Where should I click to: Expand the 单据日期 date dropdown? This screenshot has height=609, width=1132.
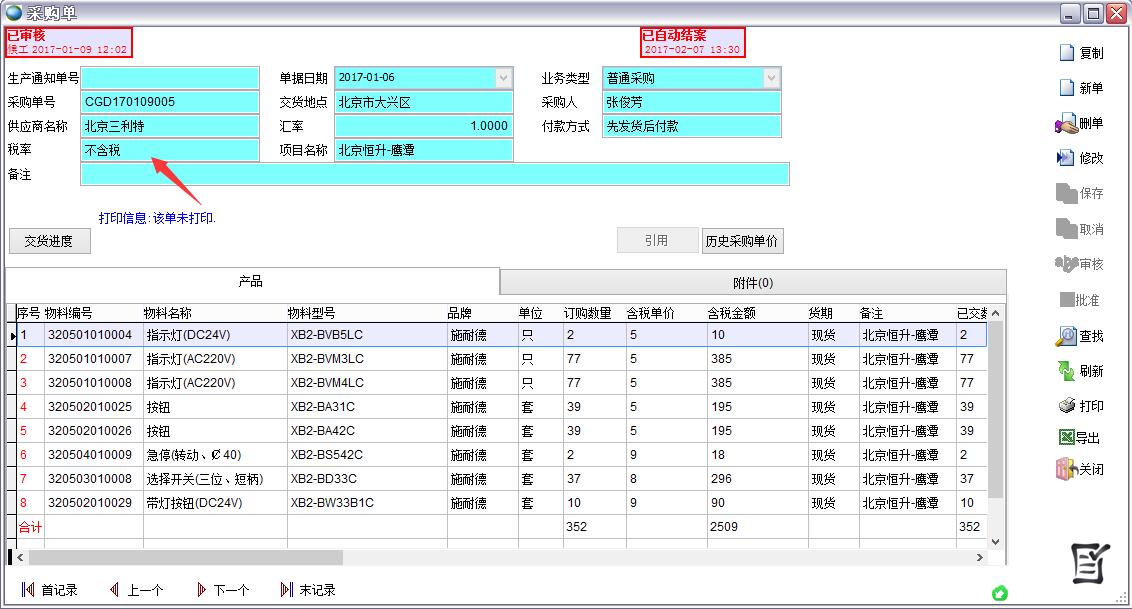pos(503,78)
